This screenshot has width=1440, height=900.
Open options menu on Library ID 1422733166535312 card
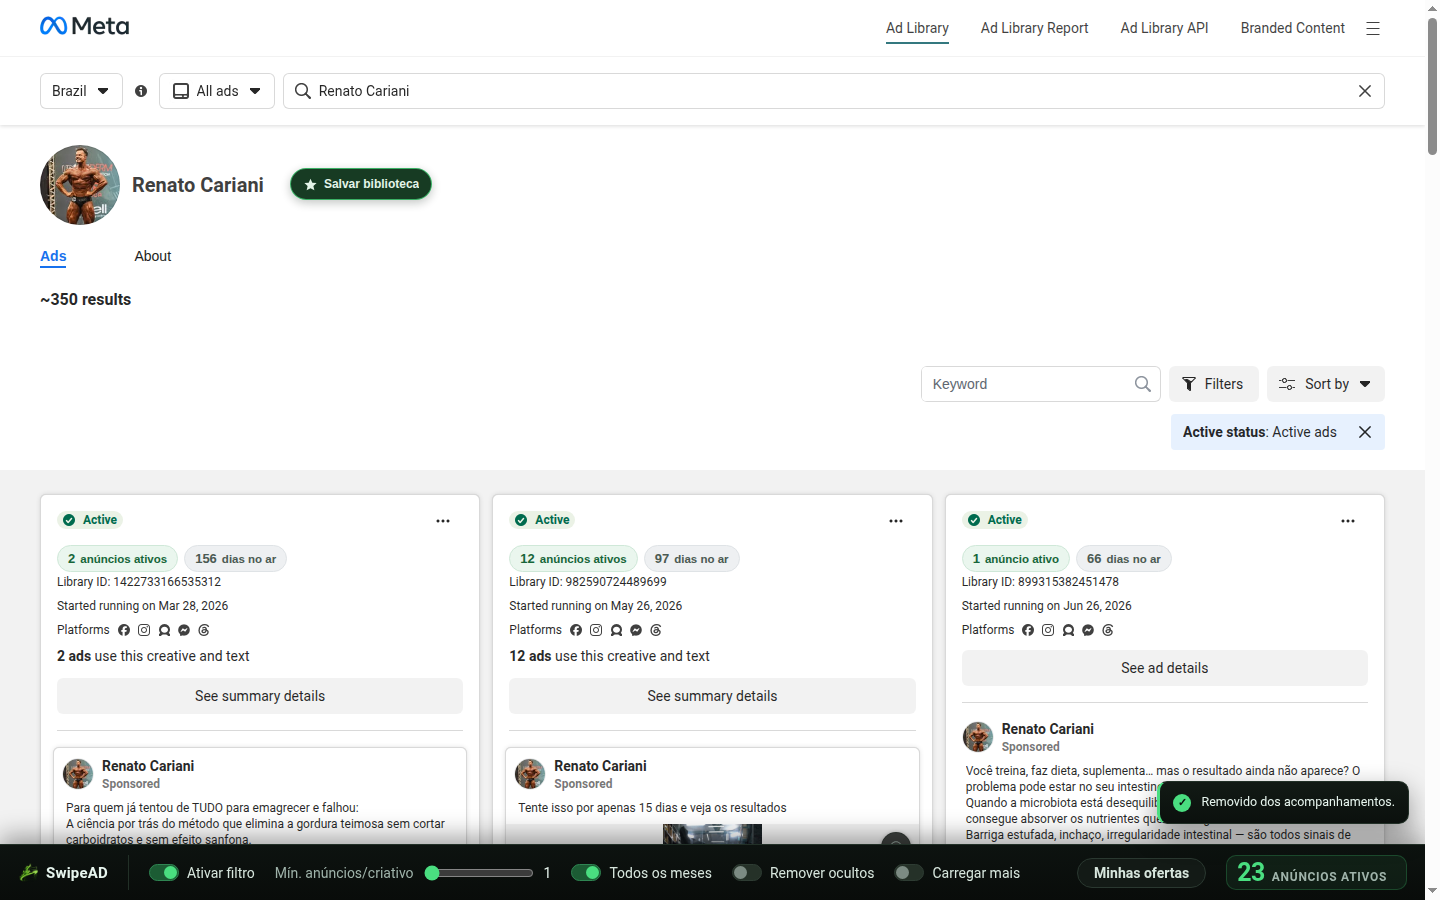pyautogui.click(x=443, y=521)
